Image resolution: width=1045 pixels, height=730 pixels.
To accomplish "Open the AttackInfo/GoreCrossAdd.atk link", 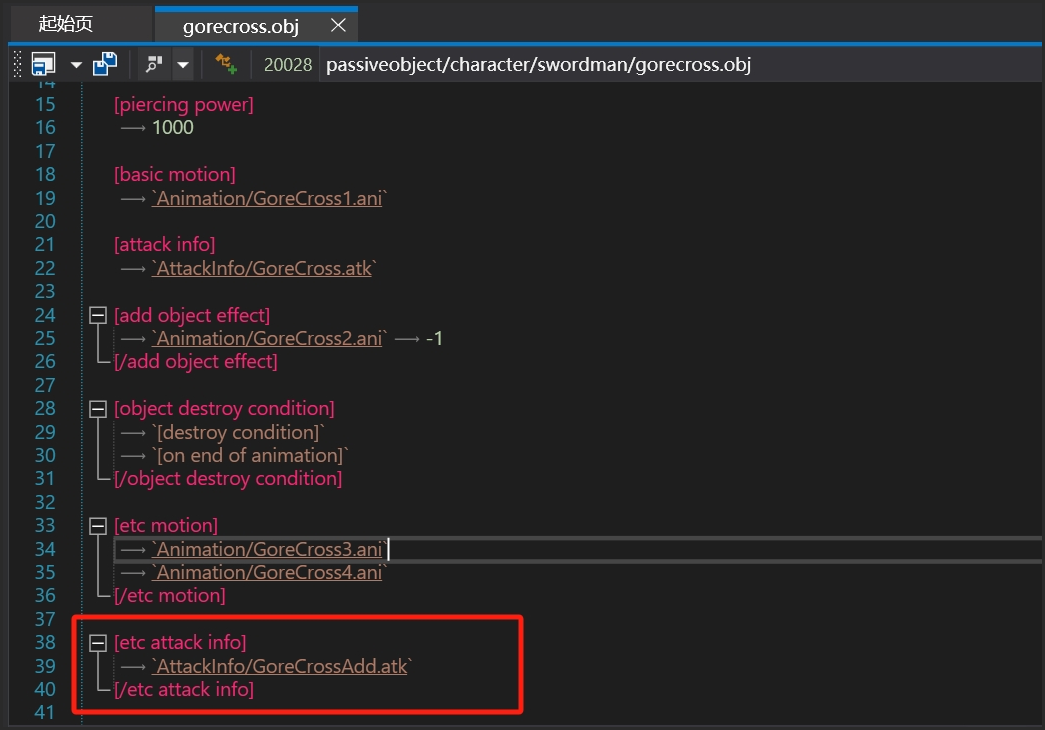I will pyautogui.click(x=280, y=666).
